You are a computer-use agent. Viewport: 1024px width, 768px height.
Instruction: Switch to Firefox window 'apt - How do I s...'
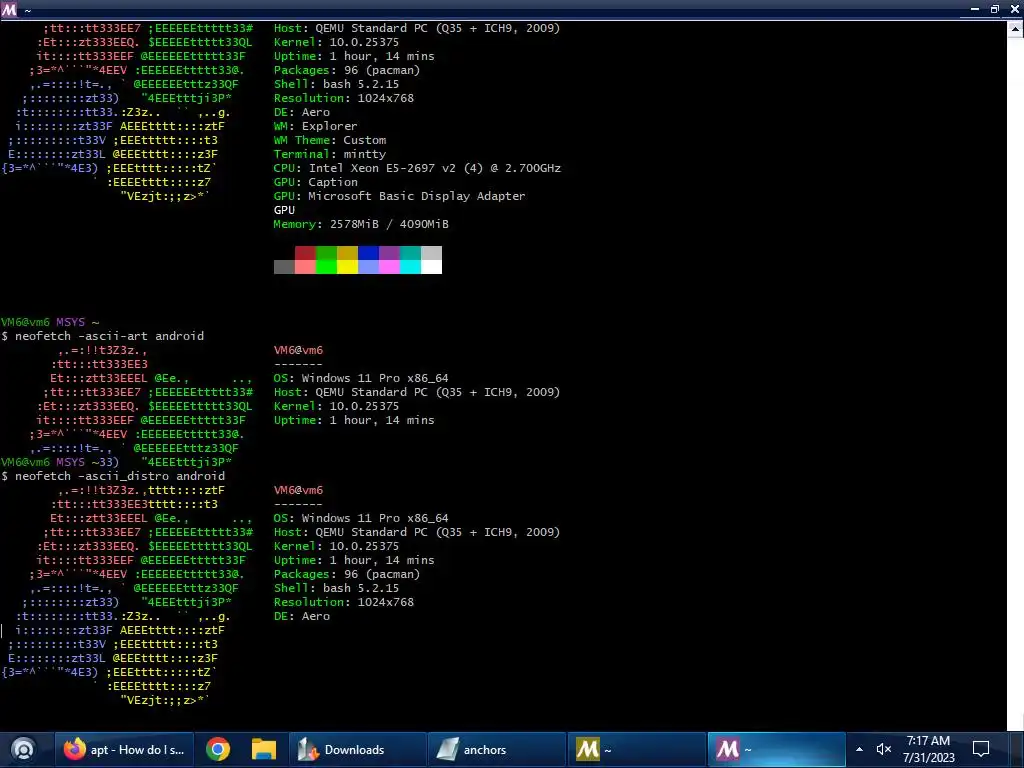[124, 749]
